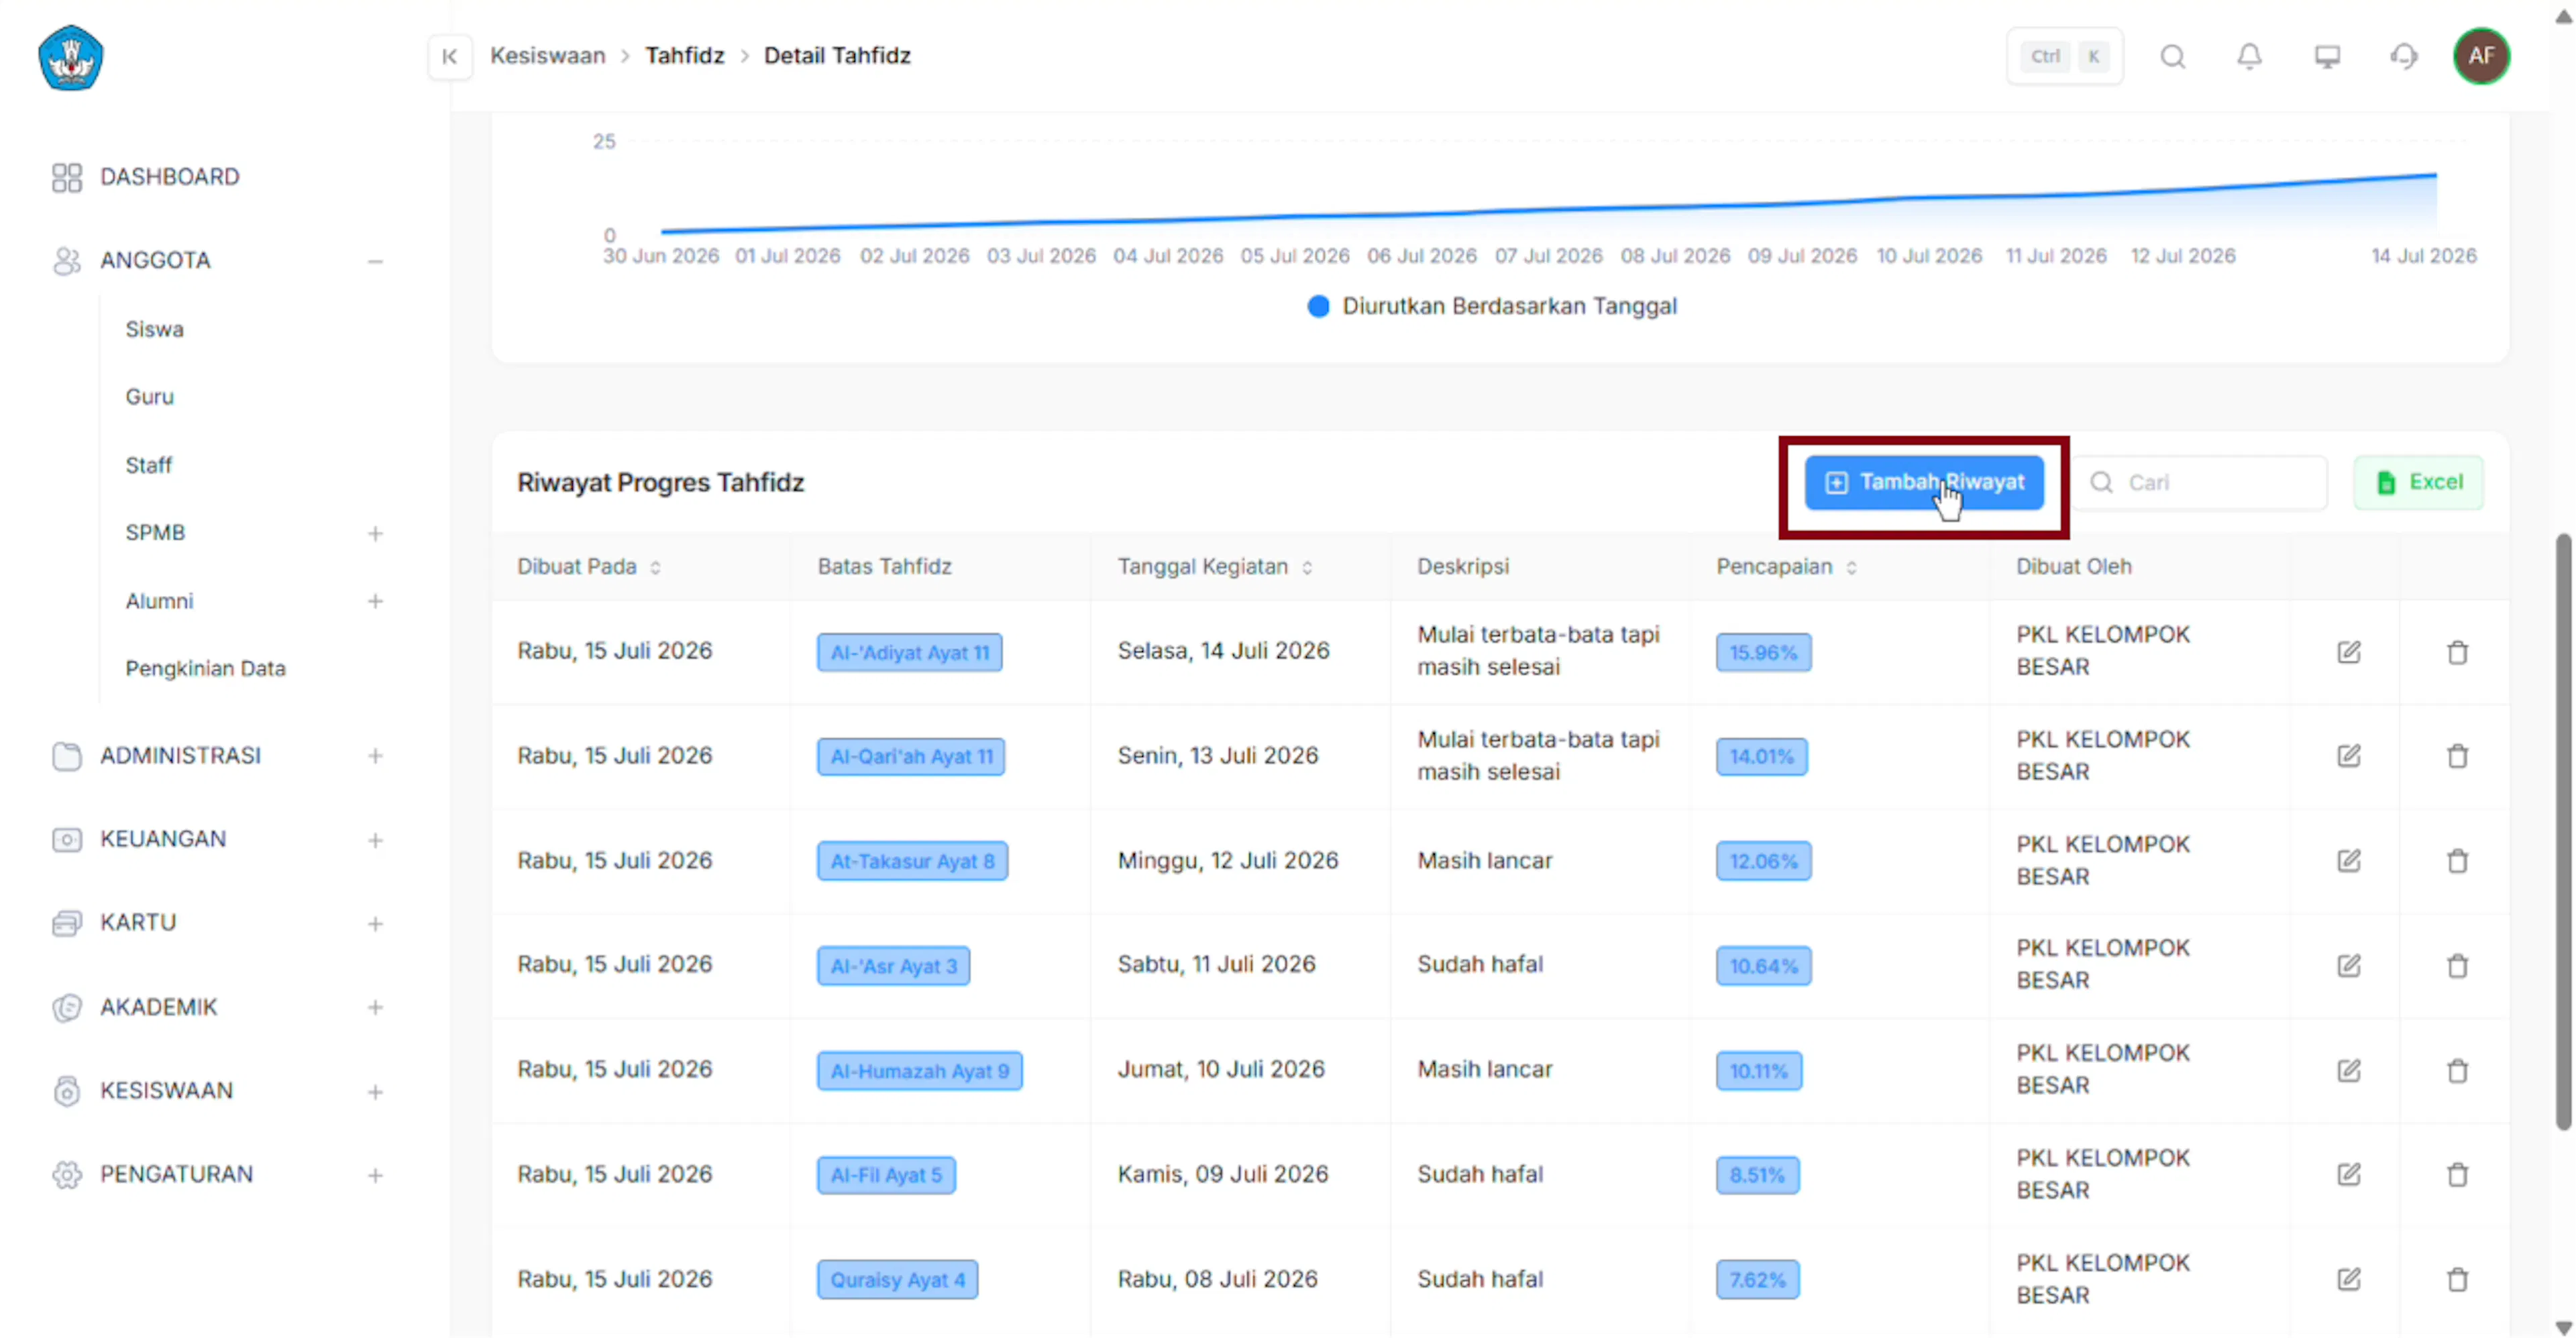The height and width of the screenshot is (1338, 2576).
Task: Click the date Selasa, 14 Juli 2026
Action: click(1223, 651)
